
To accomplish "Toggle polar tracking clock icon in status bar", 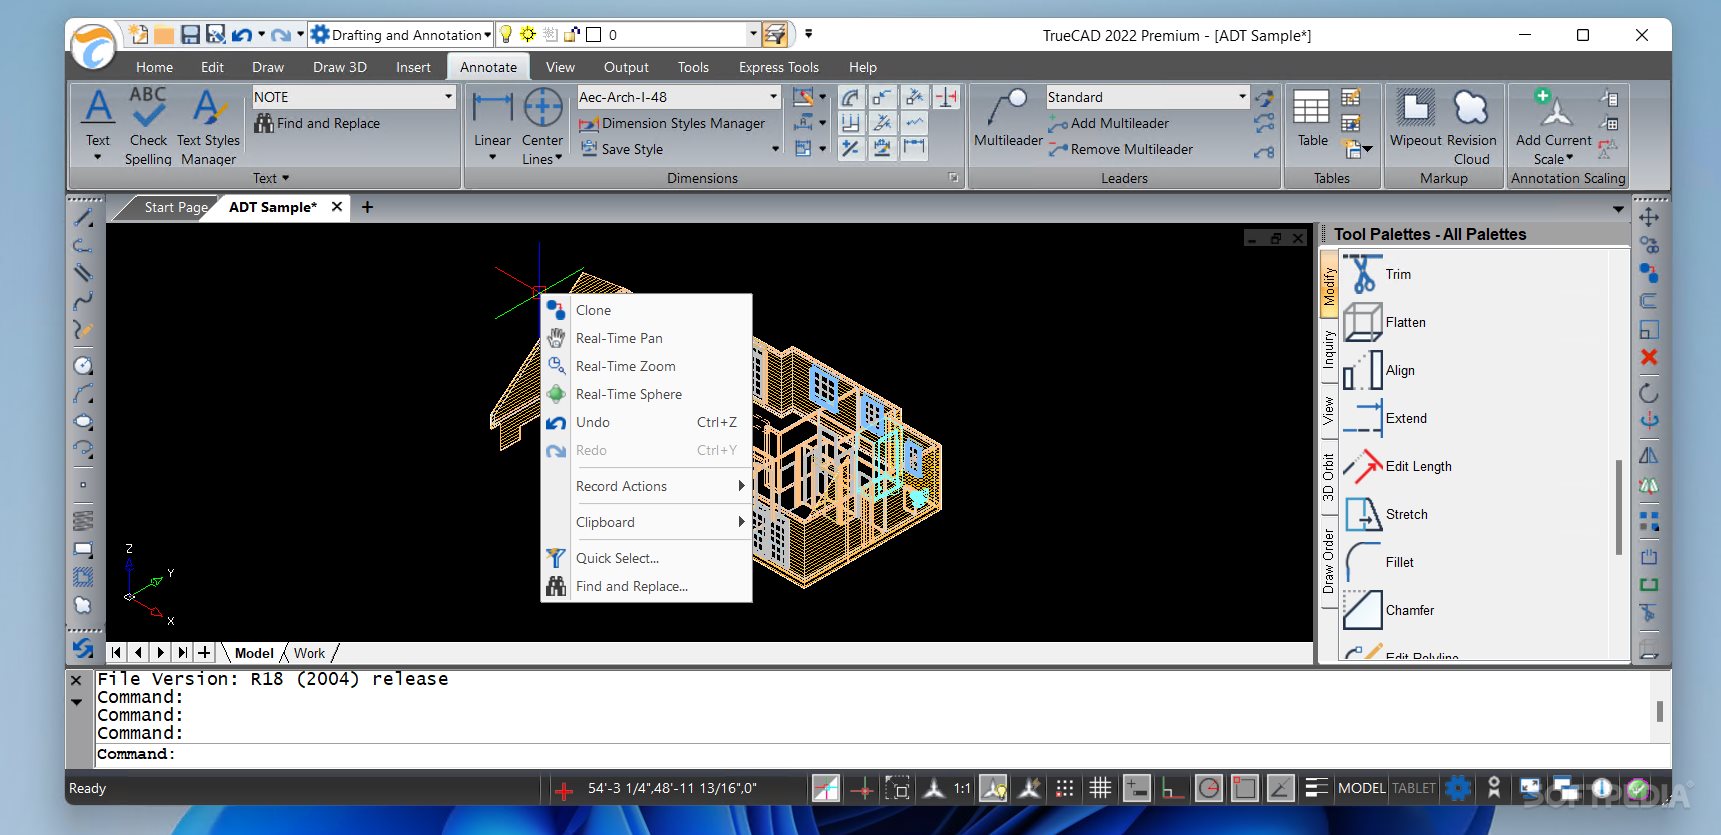I will coord(1209,788).
